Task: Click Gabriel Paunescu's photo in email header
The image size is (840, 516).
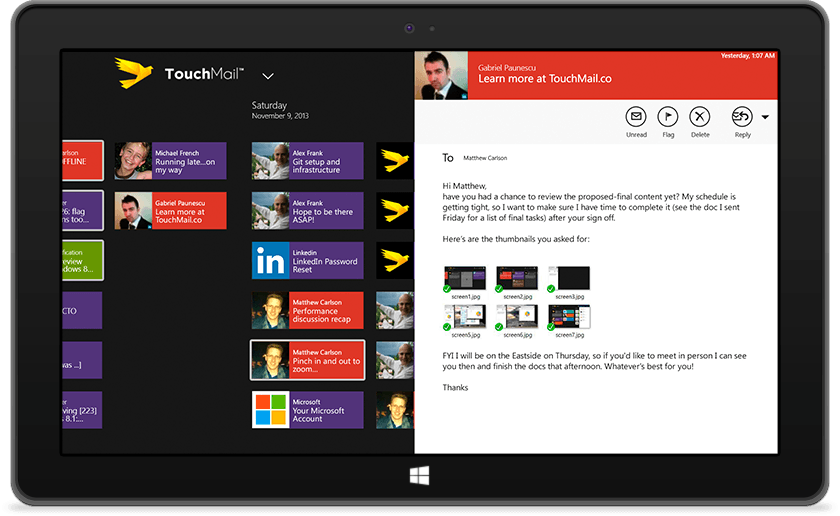Action: pos(441,76)
